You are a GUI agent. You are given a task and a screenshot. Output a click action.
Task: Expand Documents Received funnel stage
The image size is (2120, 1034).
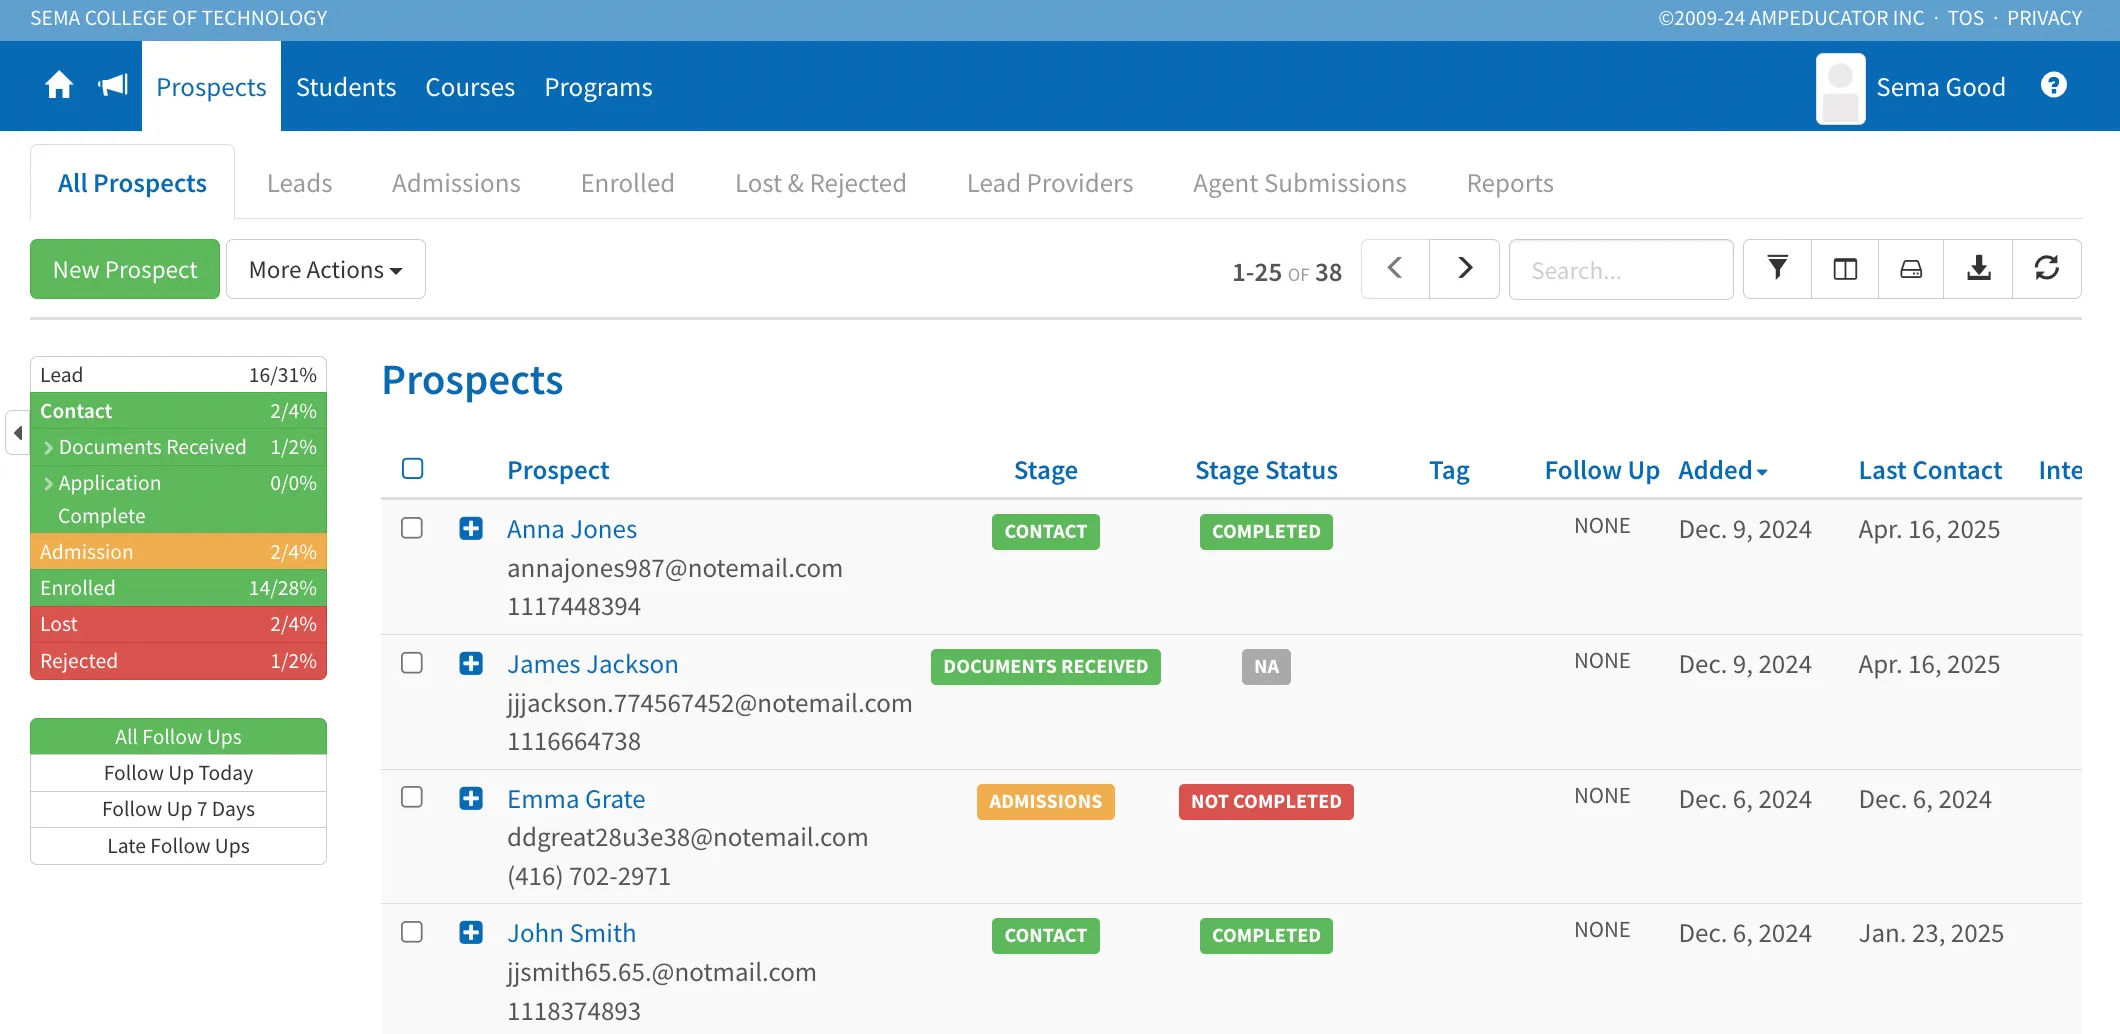(x=178, y=447)
